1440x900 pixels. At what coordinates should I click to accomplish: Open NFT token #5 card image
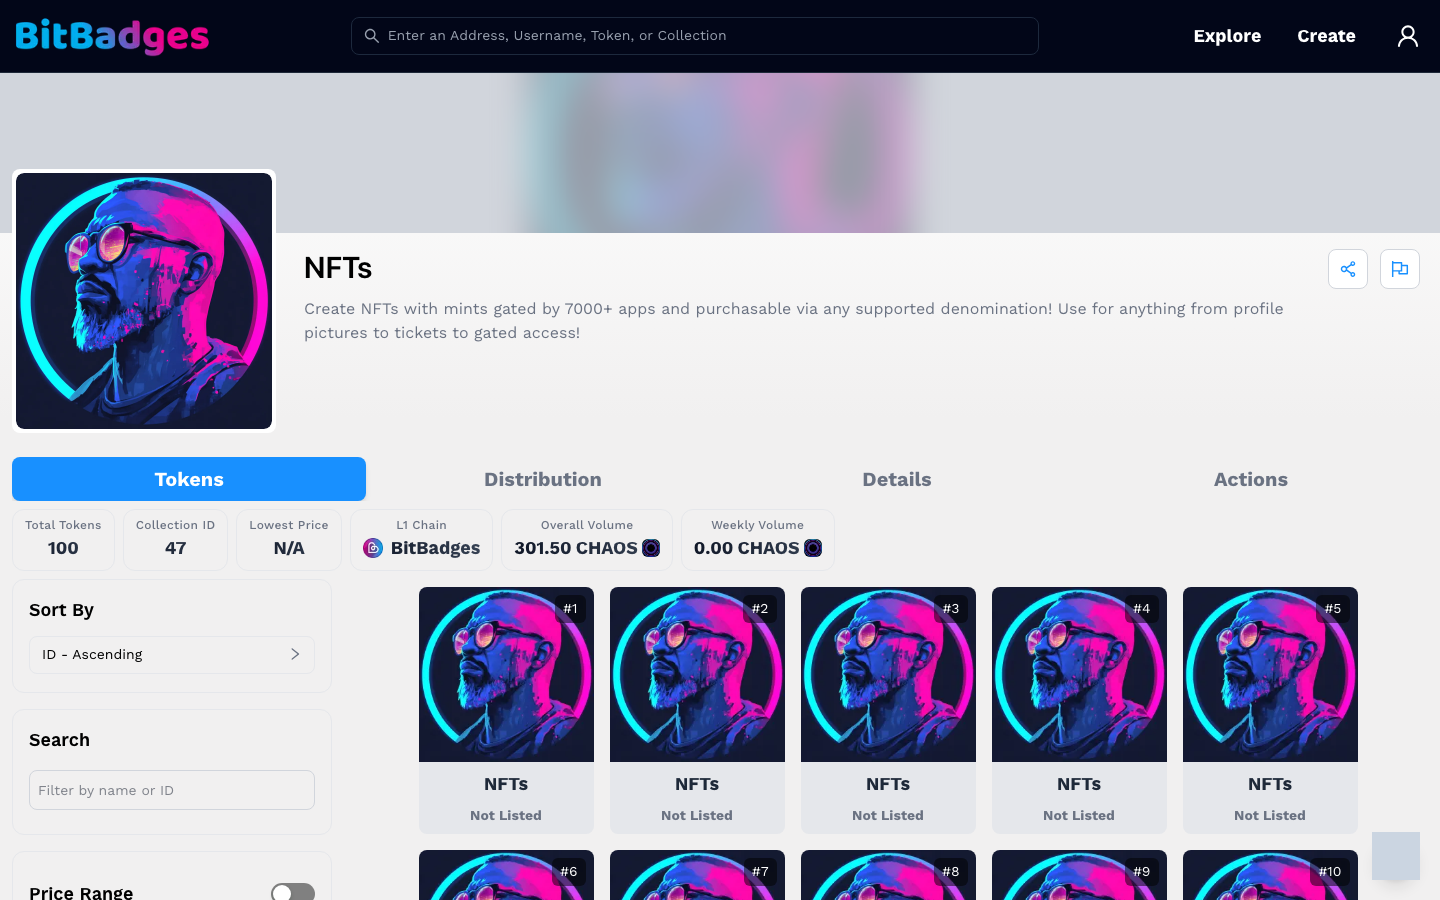point(1270,674)
